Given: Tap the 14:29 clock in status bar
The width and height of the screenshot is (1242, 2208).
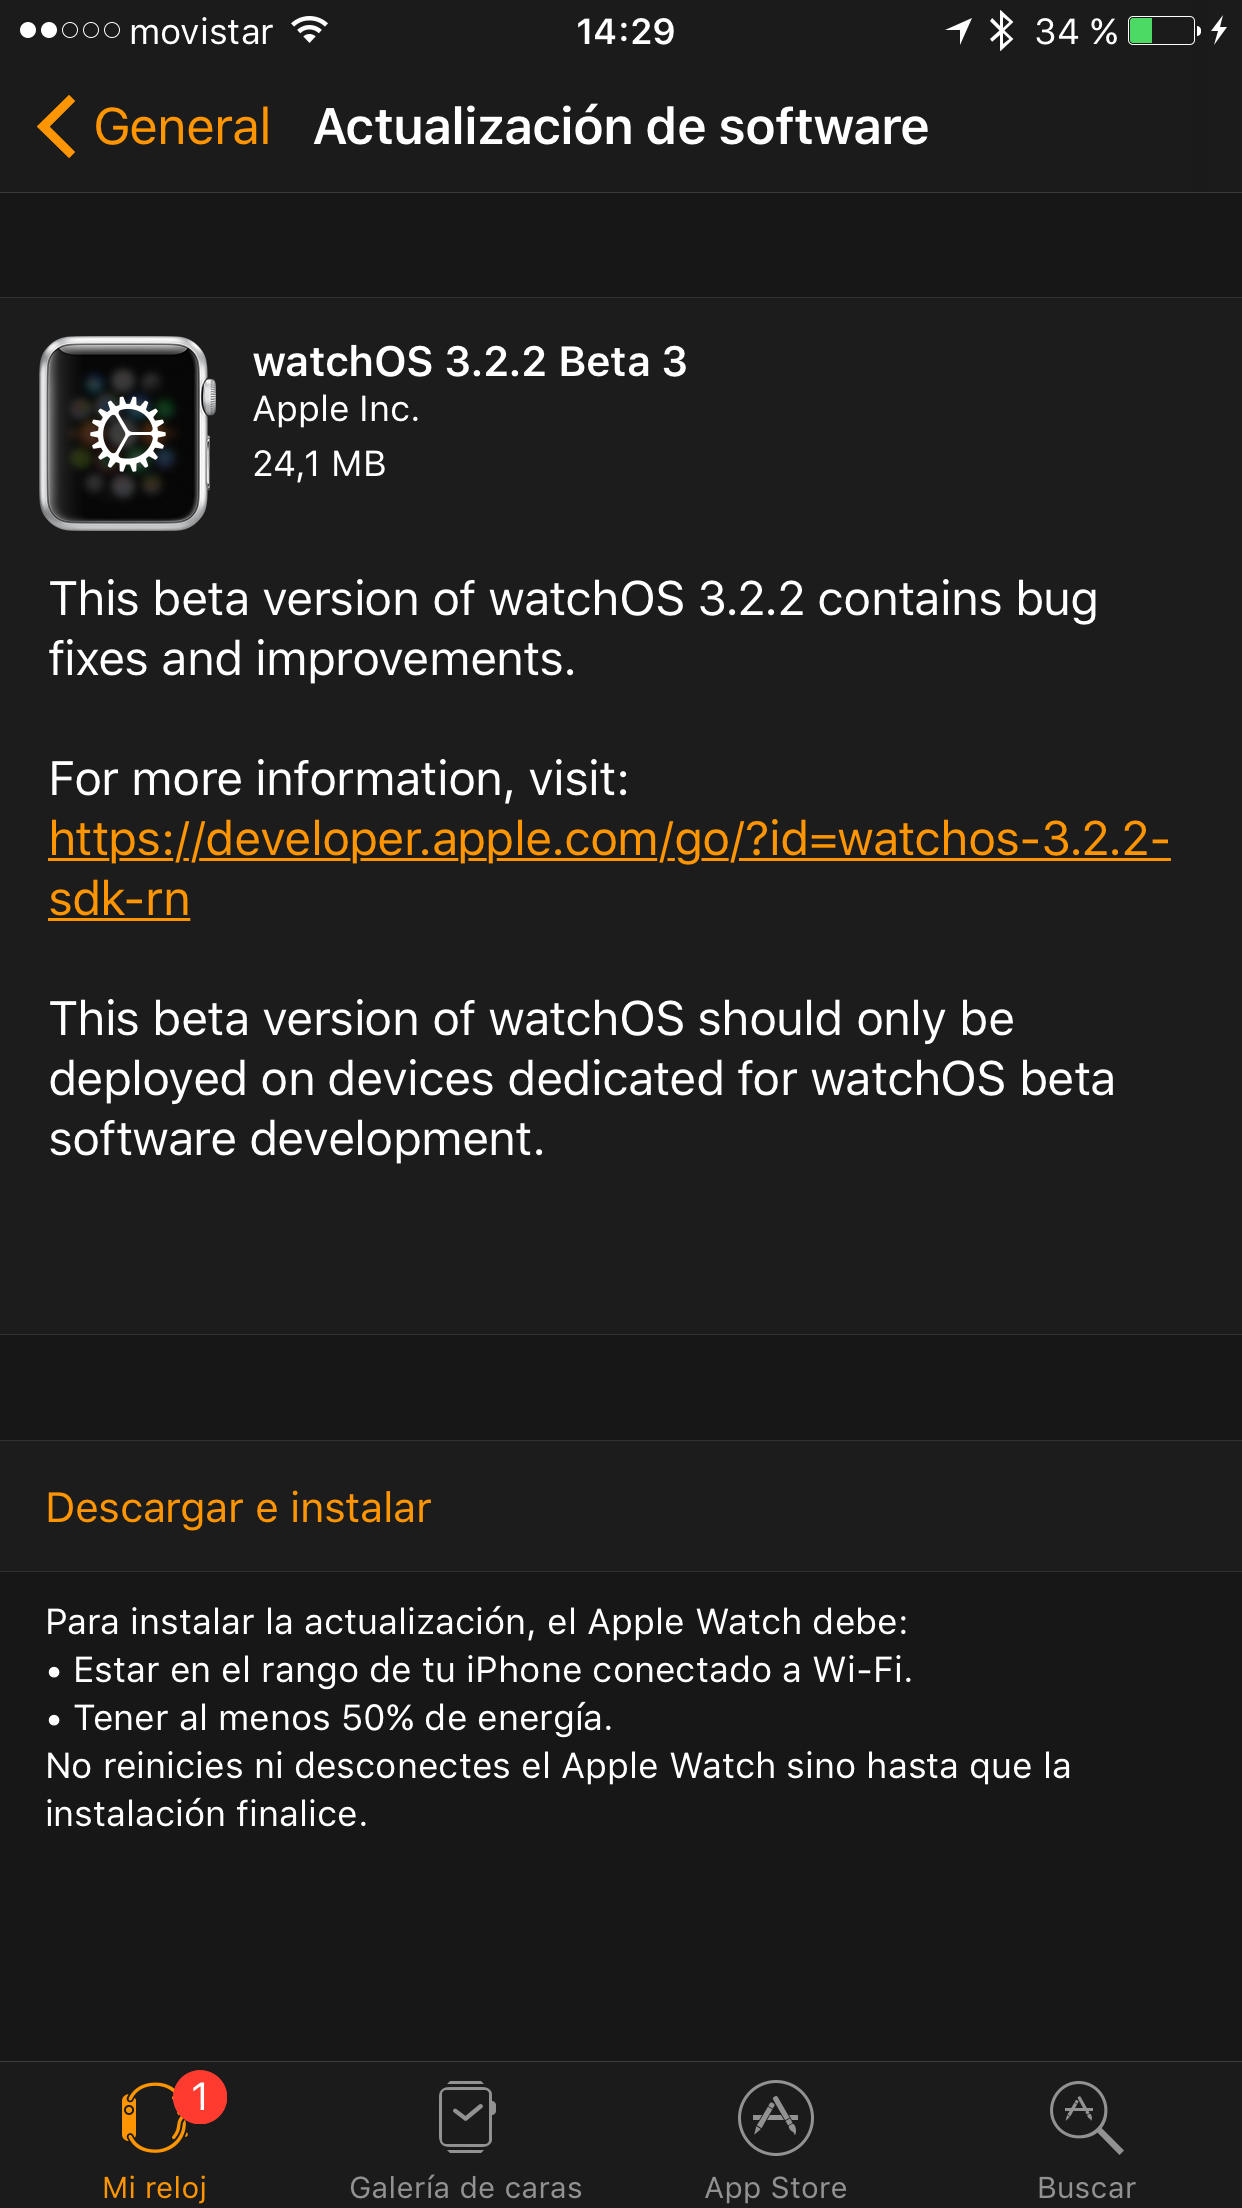Looking at the screenshot, I should pos(625,31).
